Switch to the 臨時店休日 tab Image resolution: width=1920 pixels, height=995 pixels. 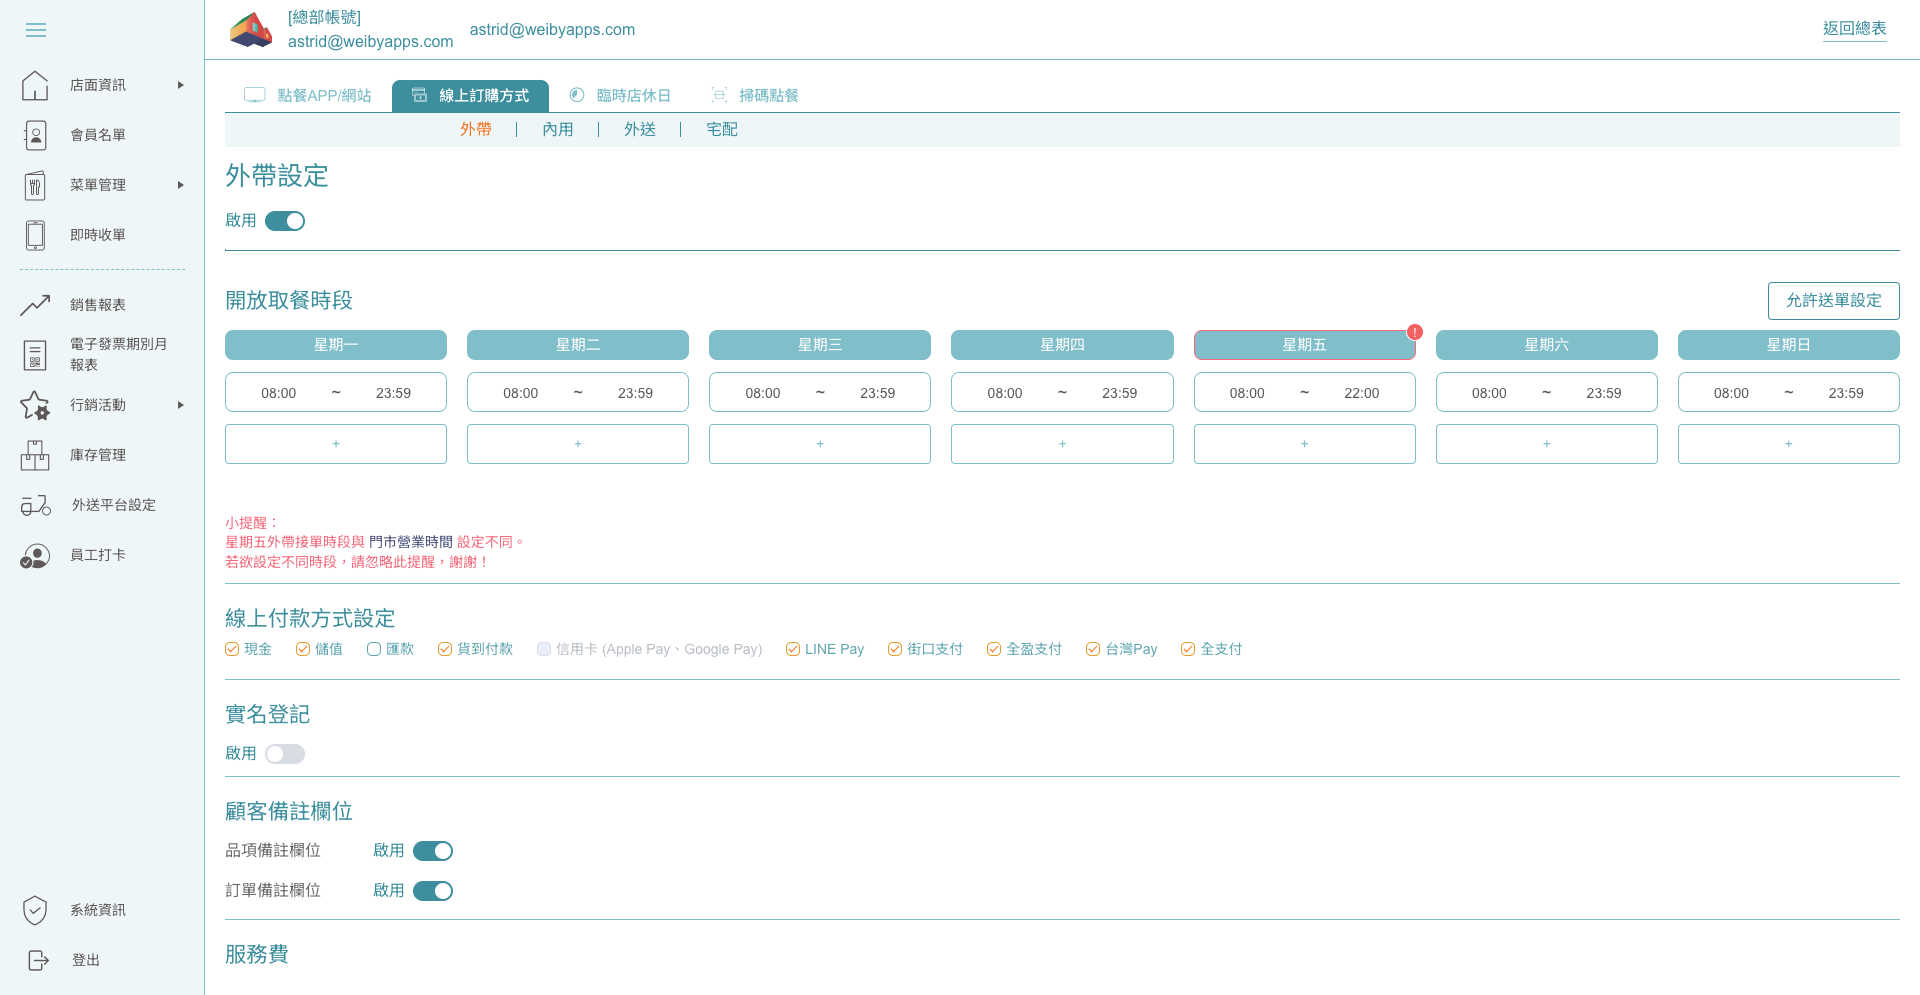click(x=620, y=96)
